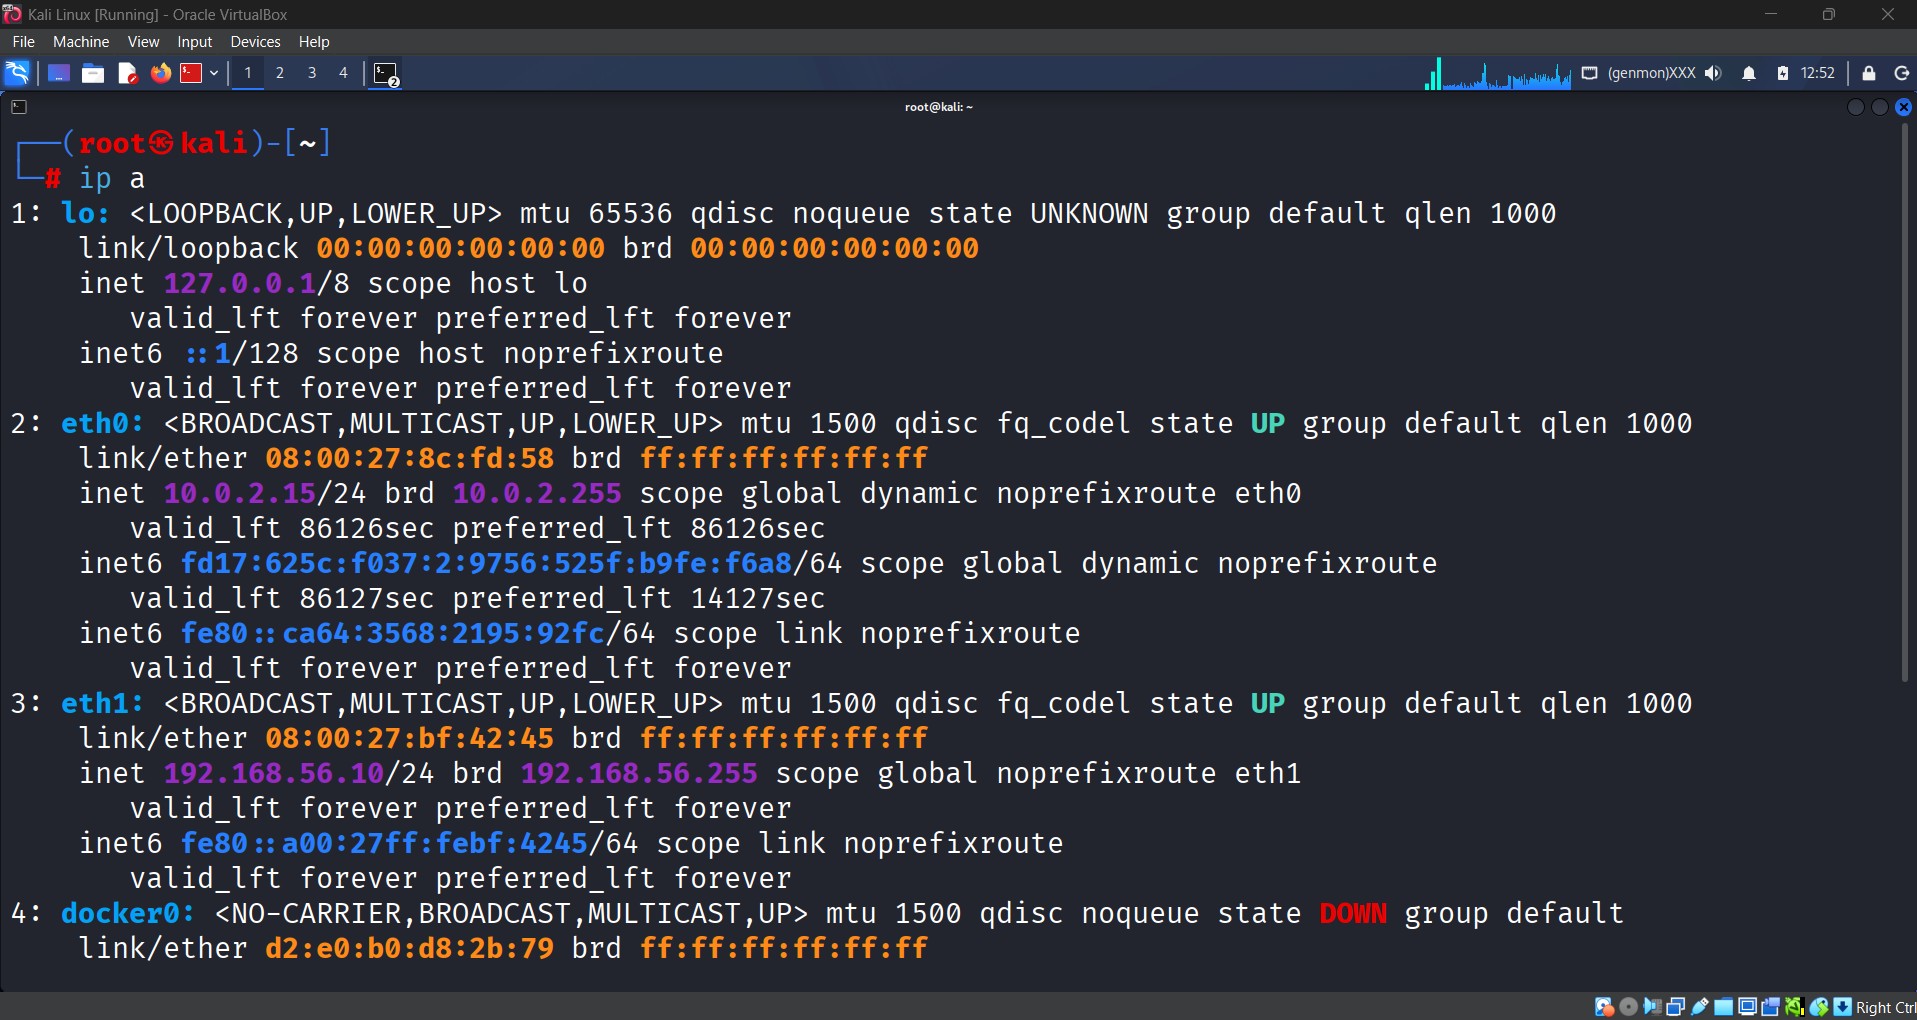This screenshot has height=1020, width=1917.
Task: Click the USB devices status icon
Action: [x=1700, y=1007]
